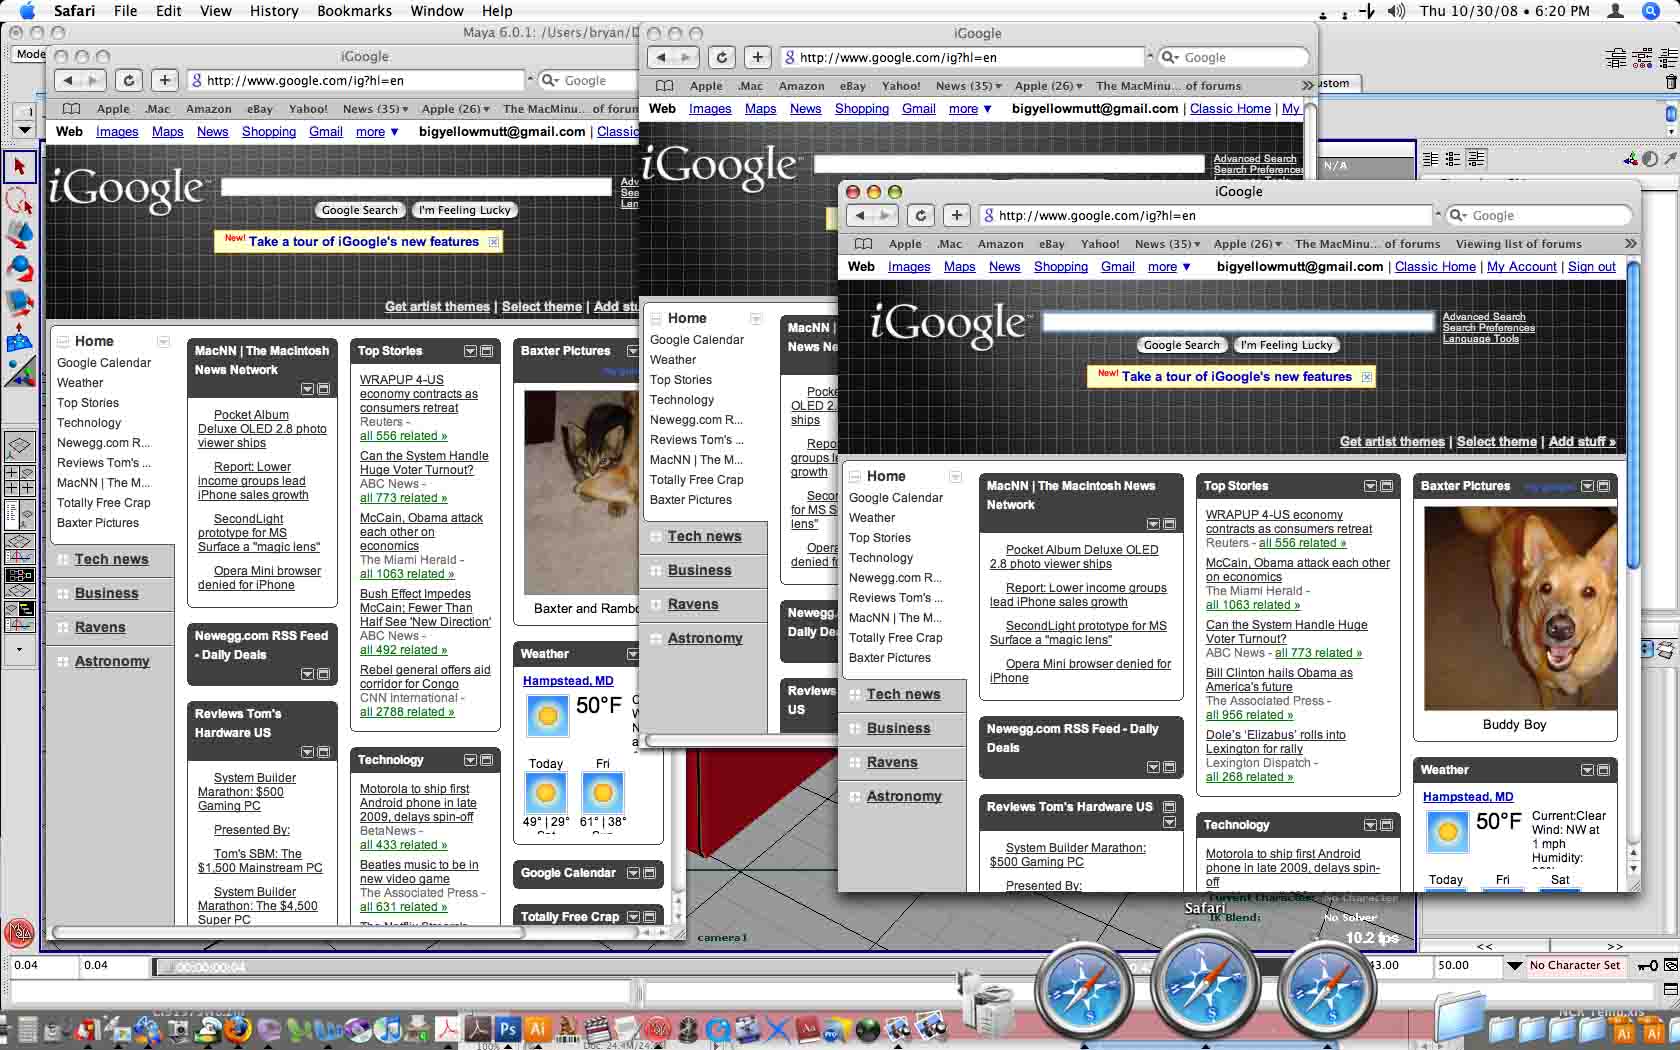Image resolution: width=1680 pixels, height=1050 pixels.
Task: Select Tech news tab in front iGoogle
Action: (x=903, y=694)
